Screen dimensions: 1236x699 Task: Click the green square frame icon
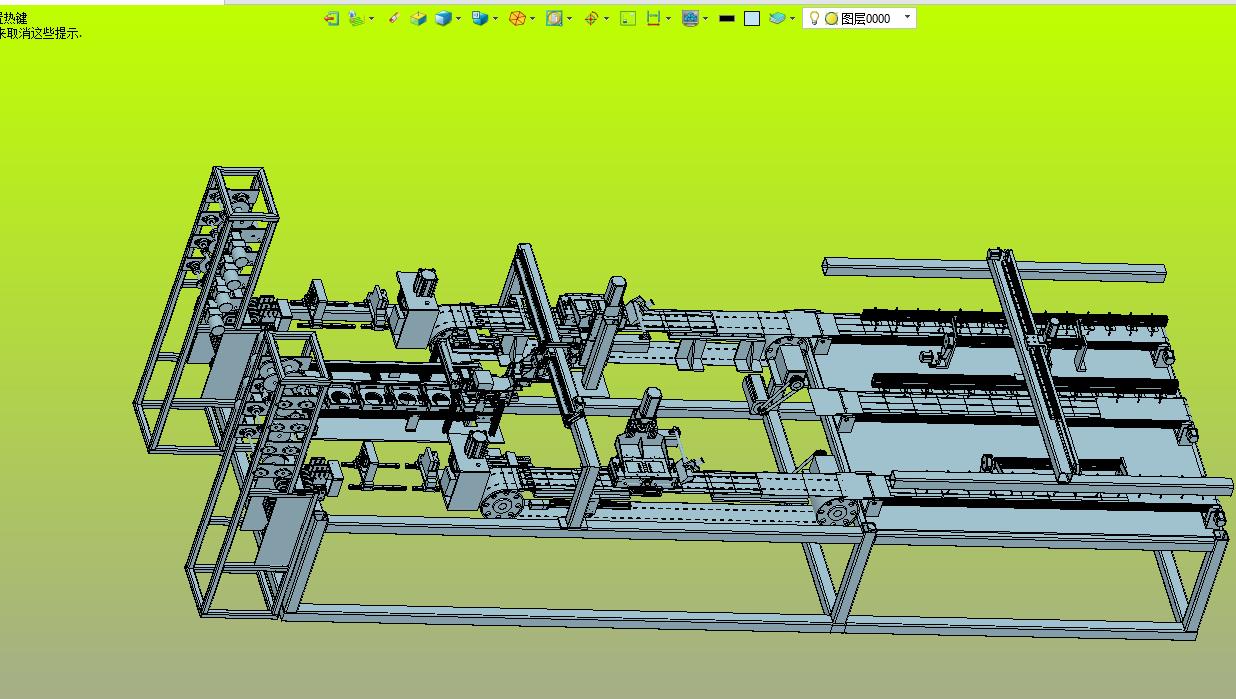click(628, 18)
